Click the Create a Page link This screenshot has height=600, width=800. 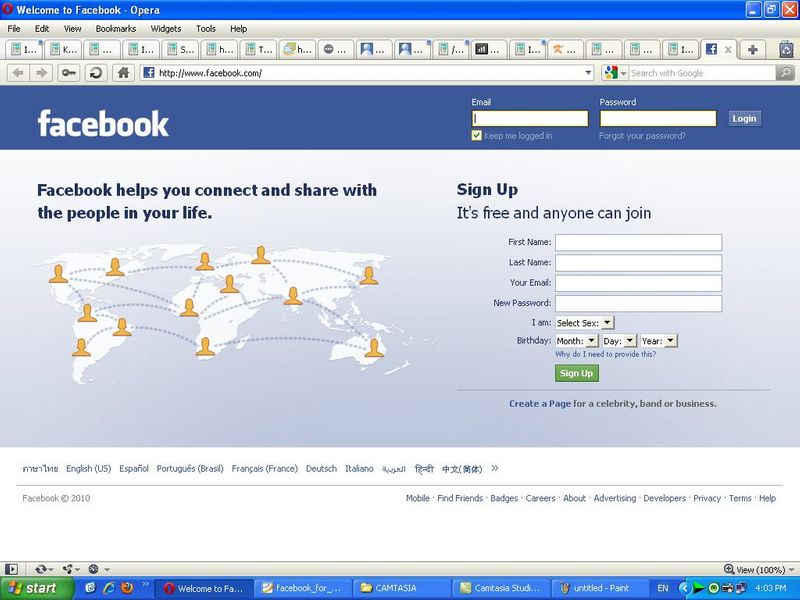[x=540, y=404]
